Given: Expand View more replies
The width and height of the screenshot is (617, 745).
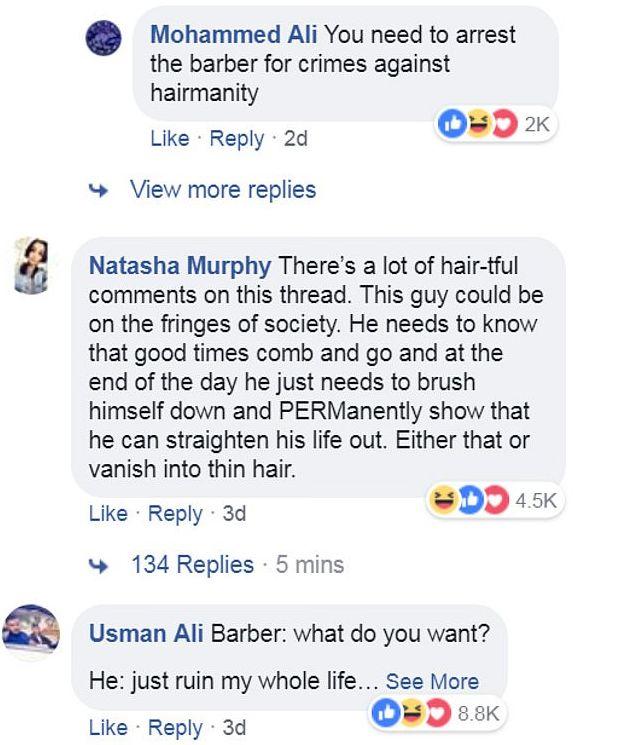Looking at the screenshot, I should click(223, 189).
